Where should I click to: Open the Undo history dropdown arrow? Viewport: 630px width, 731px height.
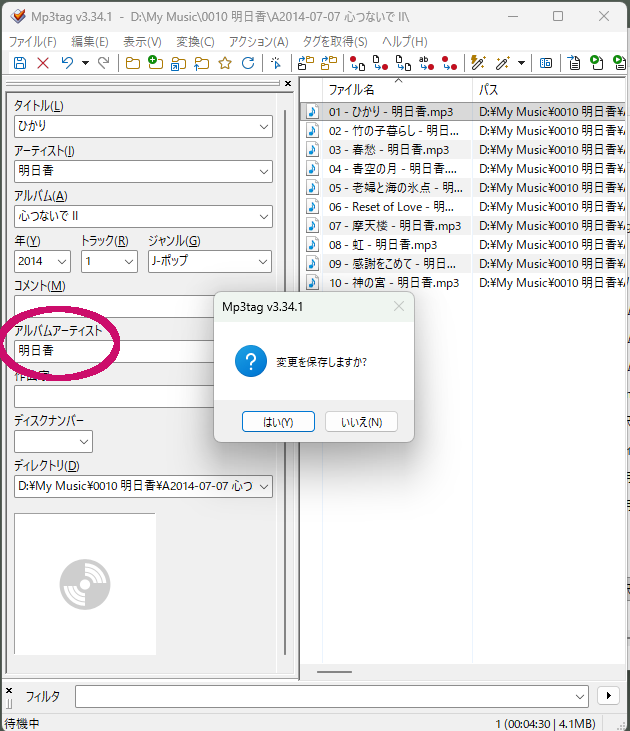point(85,62)
